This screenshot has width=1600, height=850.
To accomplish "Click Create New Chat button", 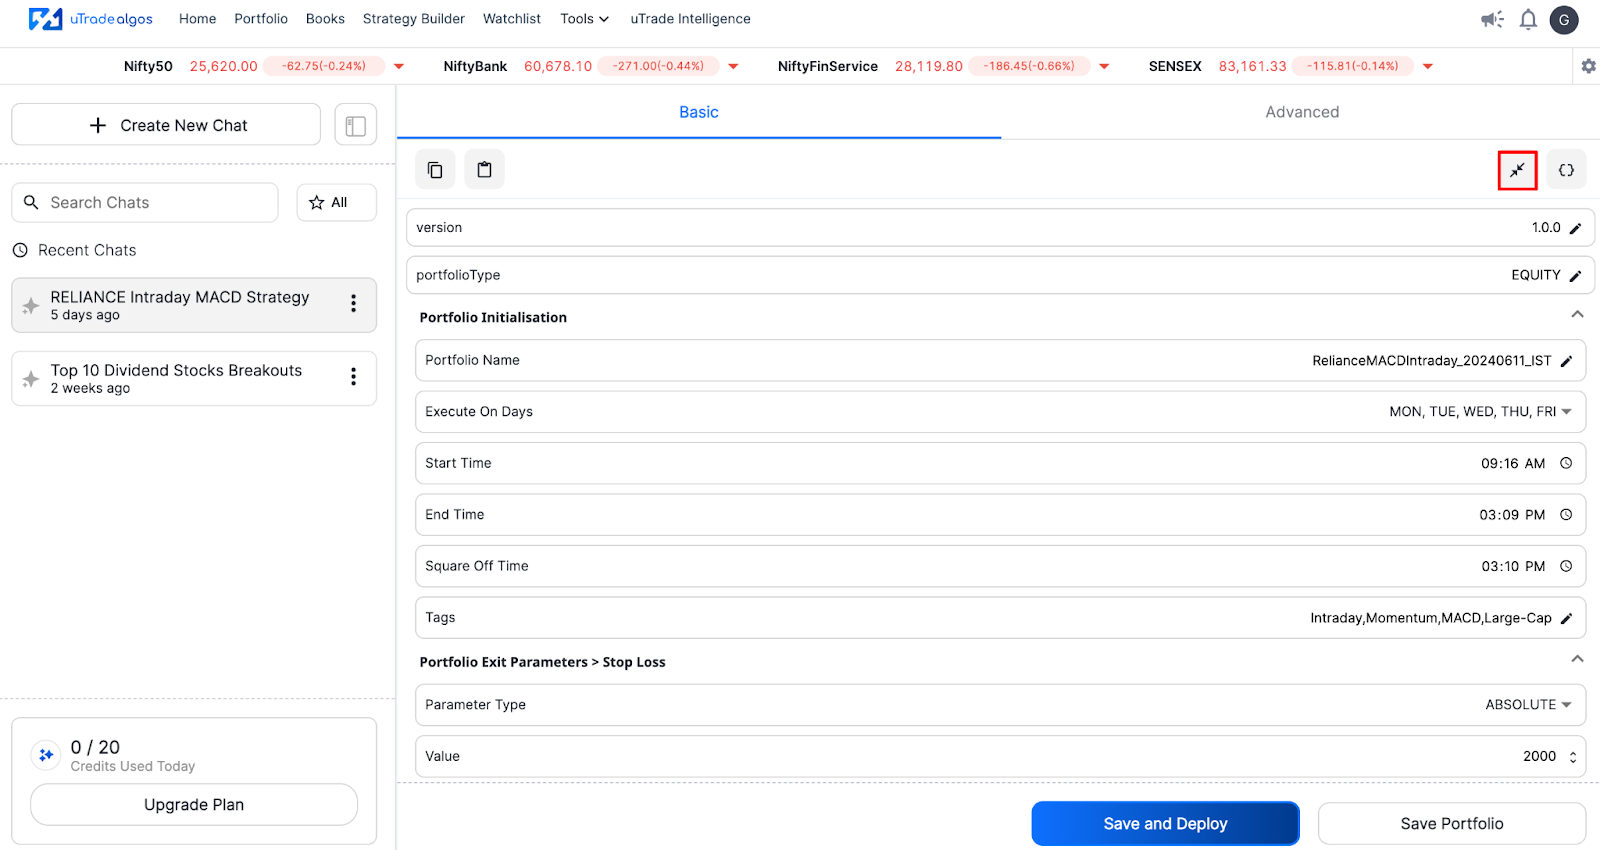I will tap(166, 125).
